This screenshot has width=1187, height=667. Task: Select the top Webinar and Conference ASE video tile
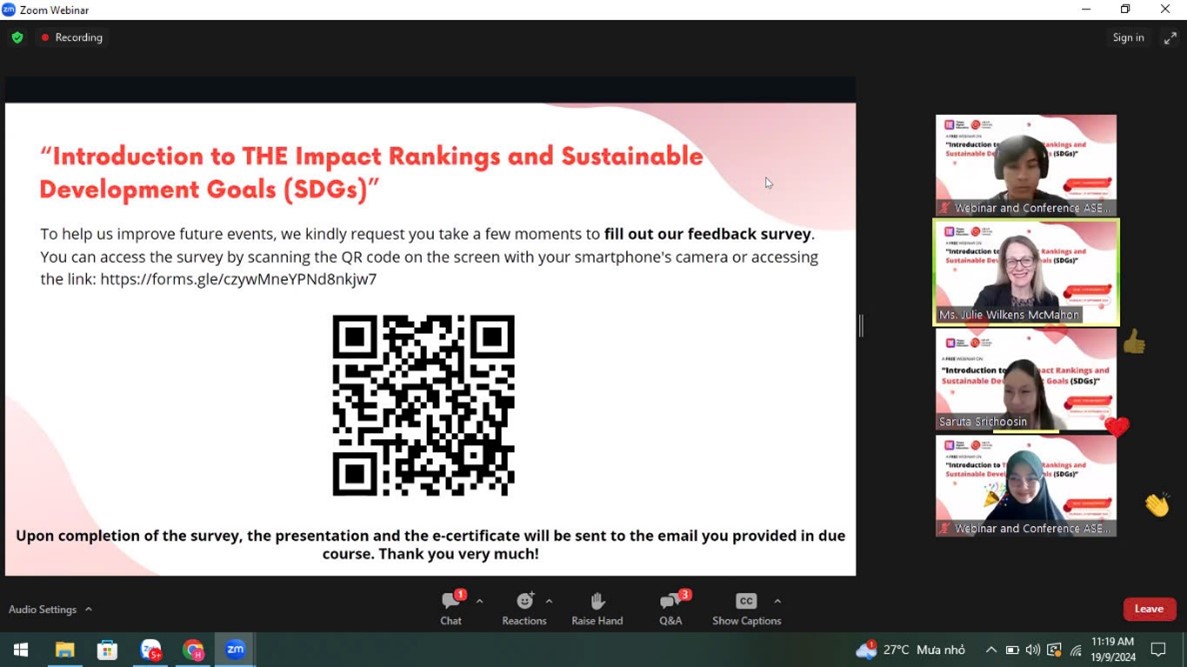pyautogui.click(x=1026, y=165)
